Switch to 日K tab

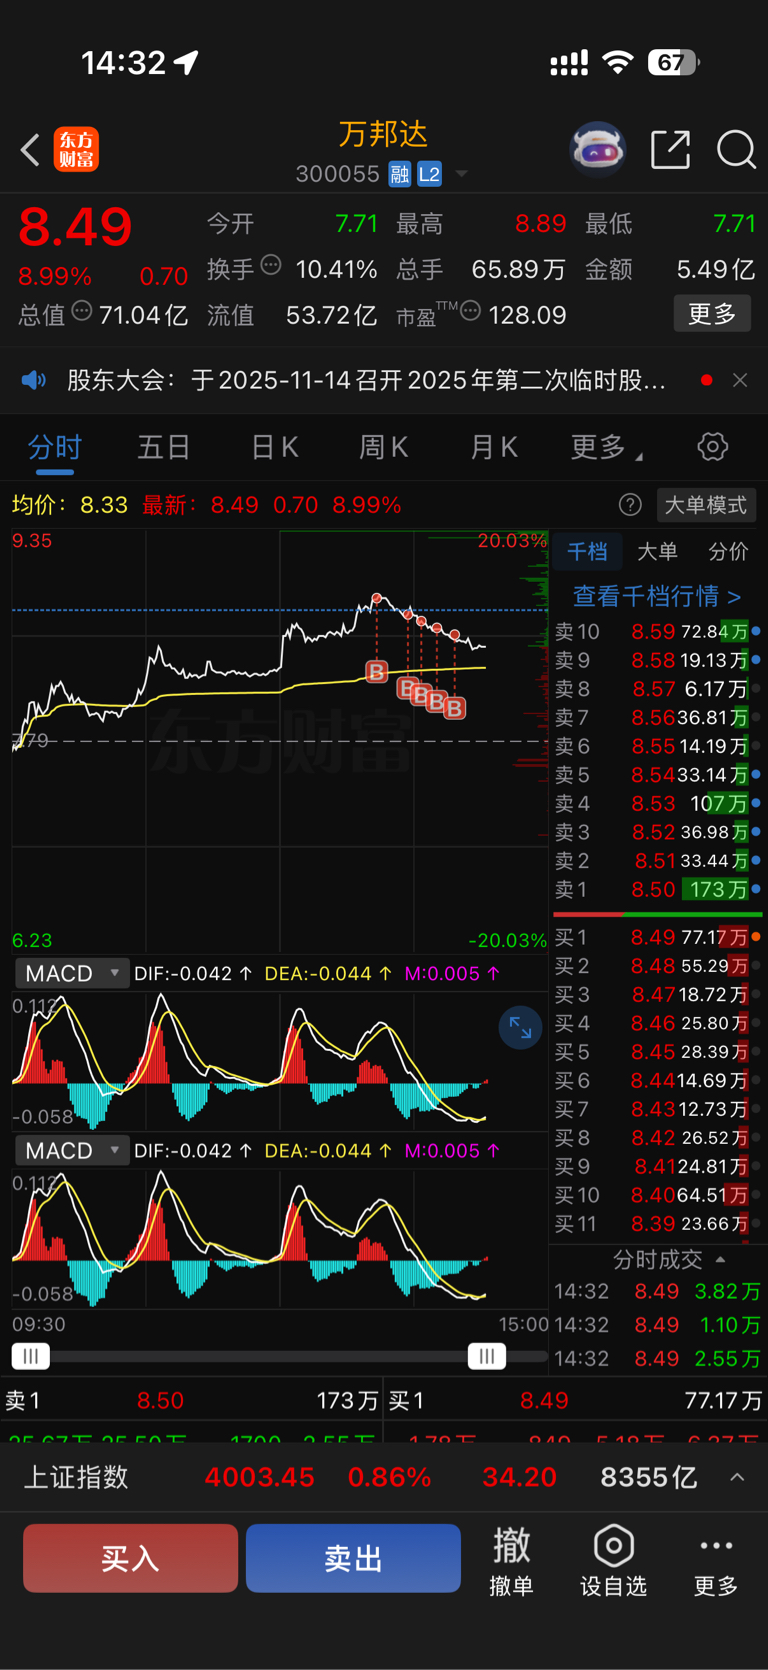pyautogui.click(x=275, y=447)
